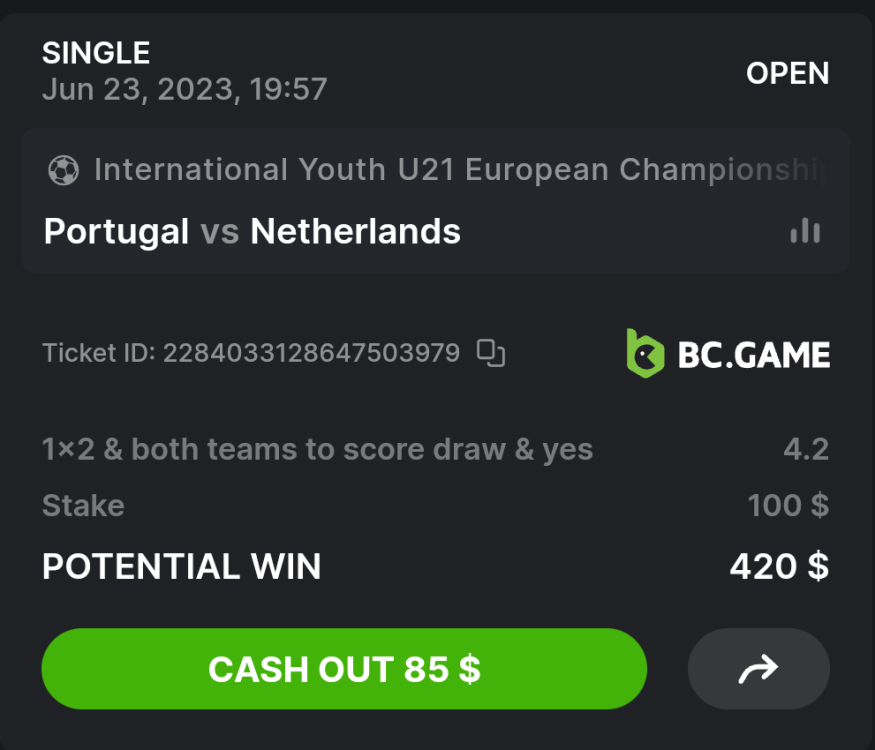
Task: Click the POTENTIAL WIN label
Action: pos(181,567)
